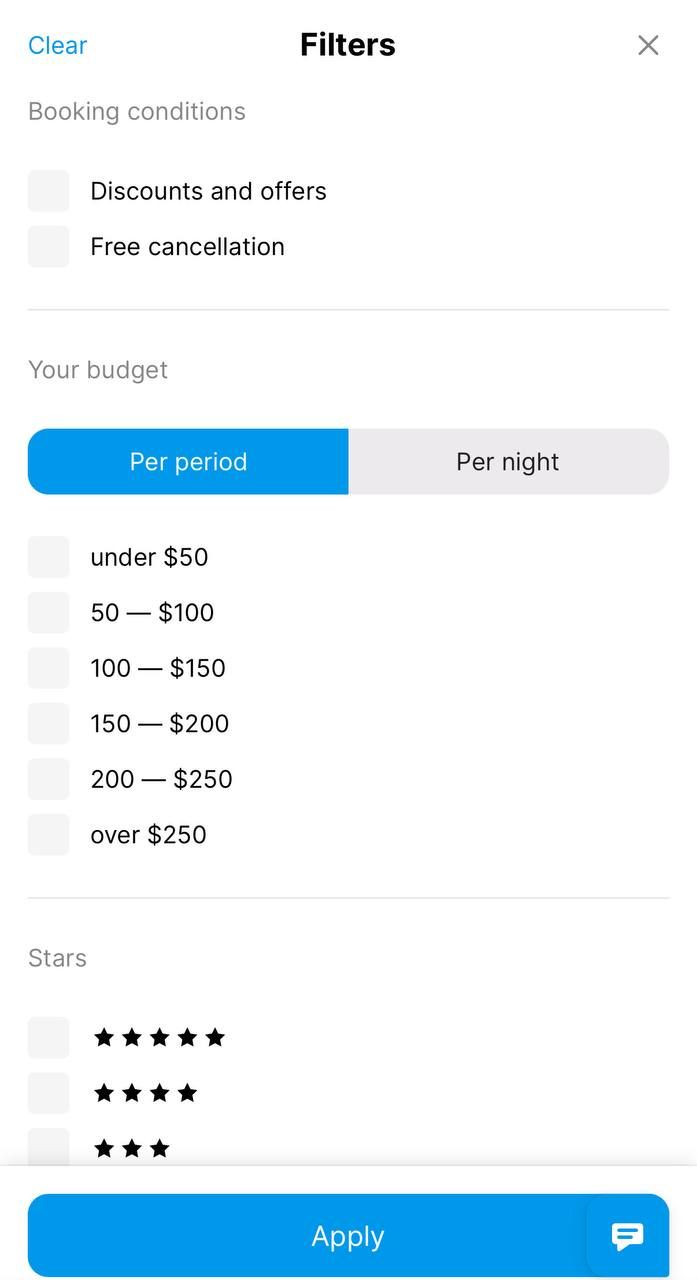The image size is (697, 1280).
Task: Enable Free cancellation
Action: pyautogui.click(x=48, y=246)
